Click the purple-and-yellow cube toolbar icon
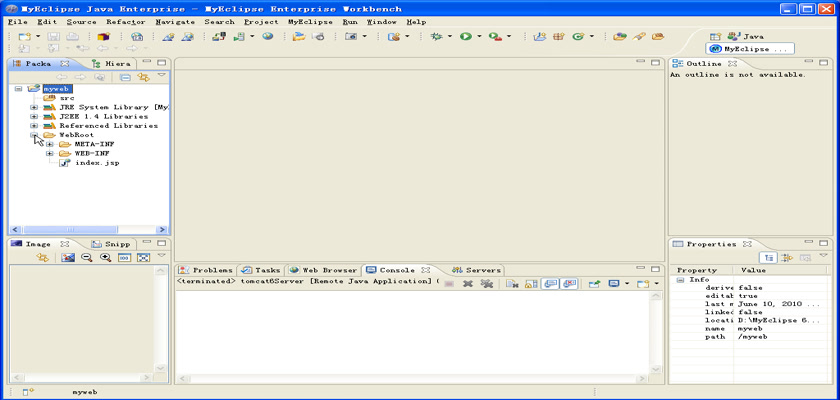 [103, 36]
